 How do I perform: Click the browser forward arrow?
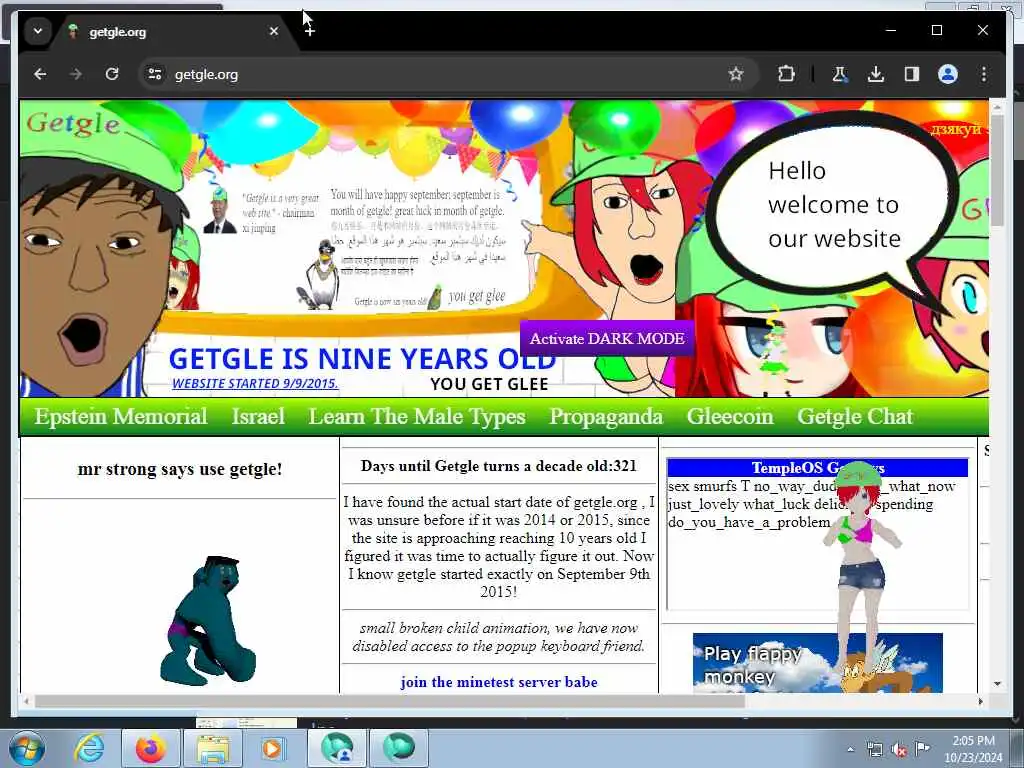coord(76,74)
